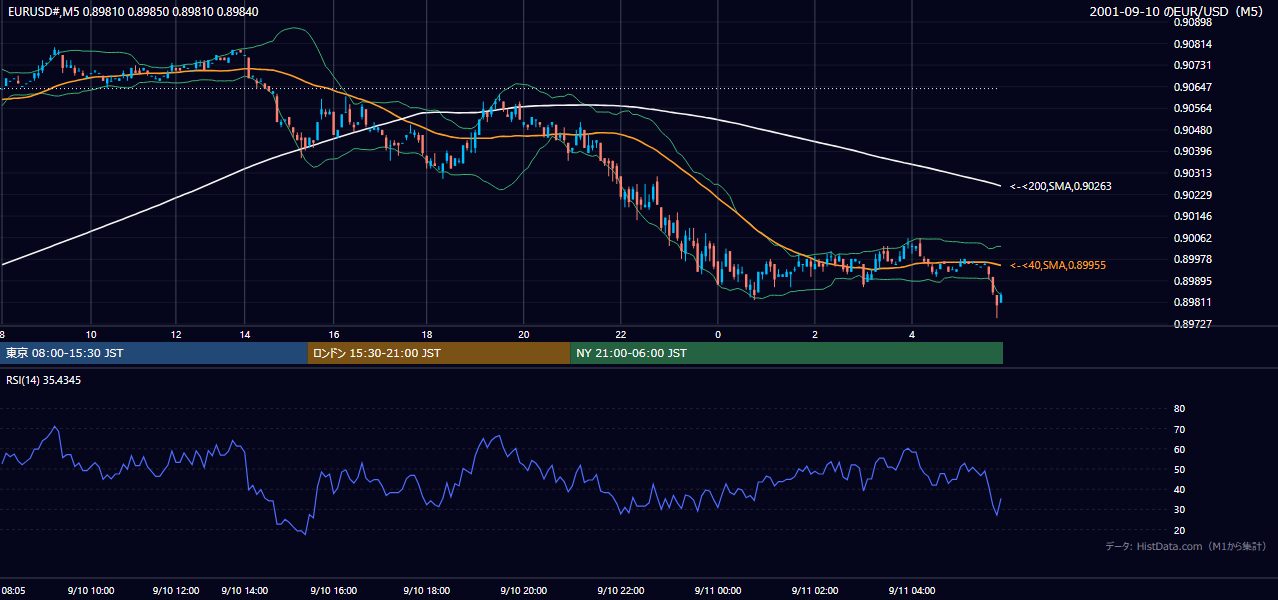Click RSI scale value 70
This screenshot has width=1278, height=600.
[x=1179, y=429]
